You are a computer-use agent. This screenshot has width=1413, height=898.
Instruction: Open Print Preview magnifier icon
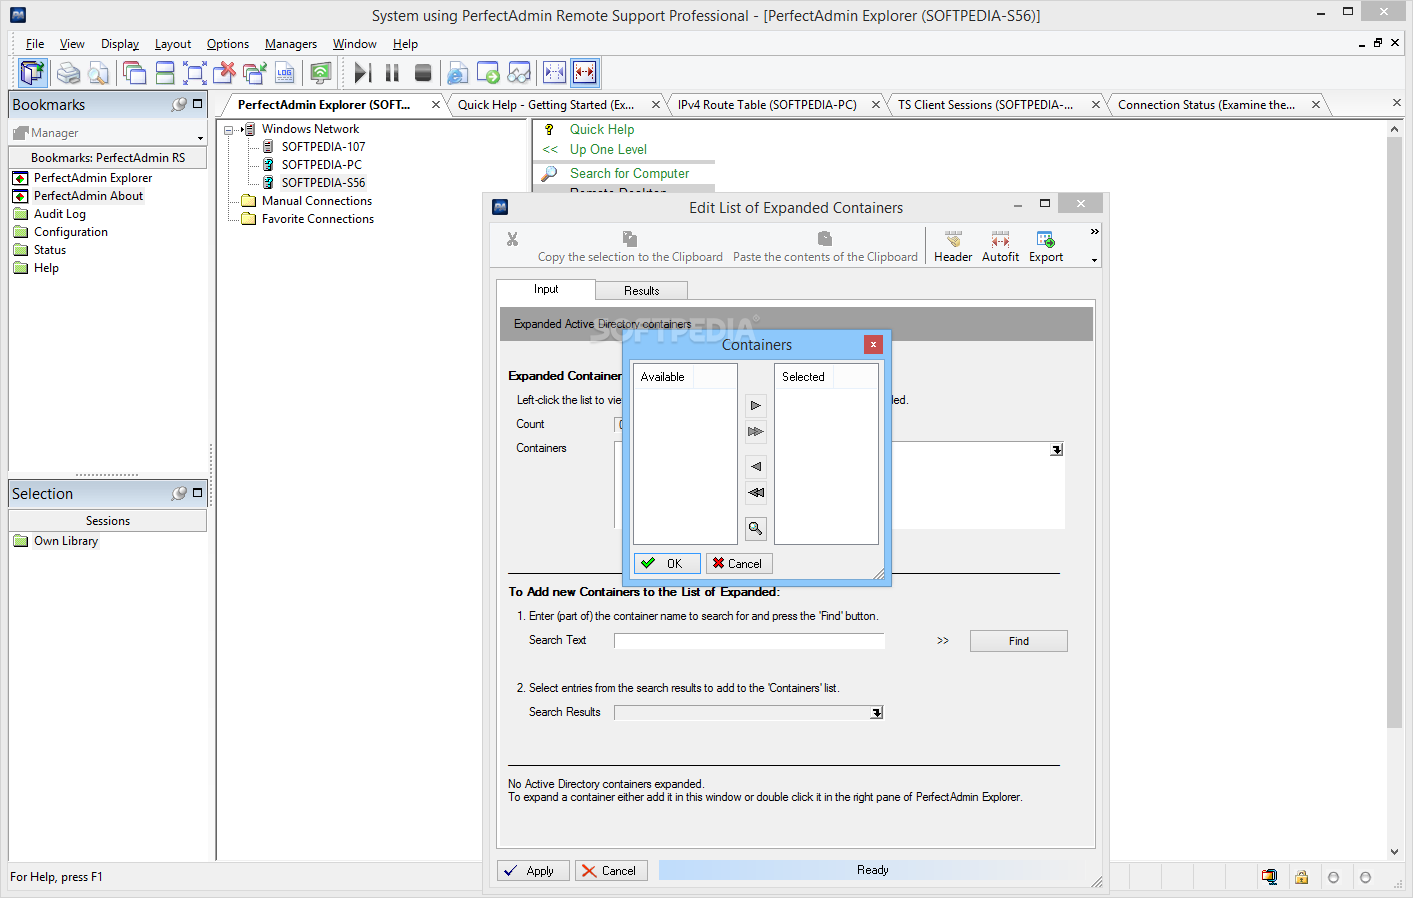tap(98, 73)
